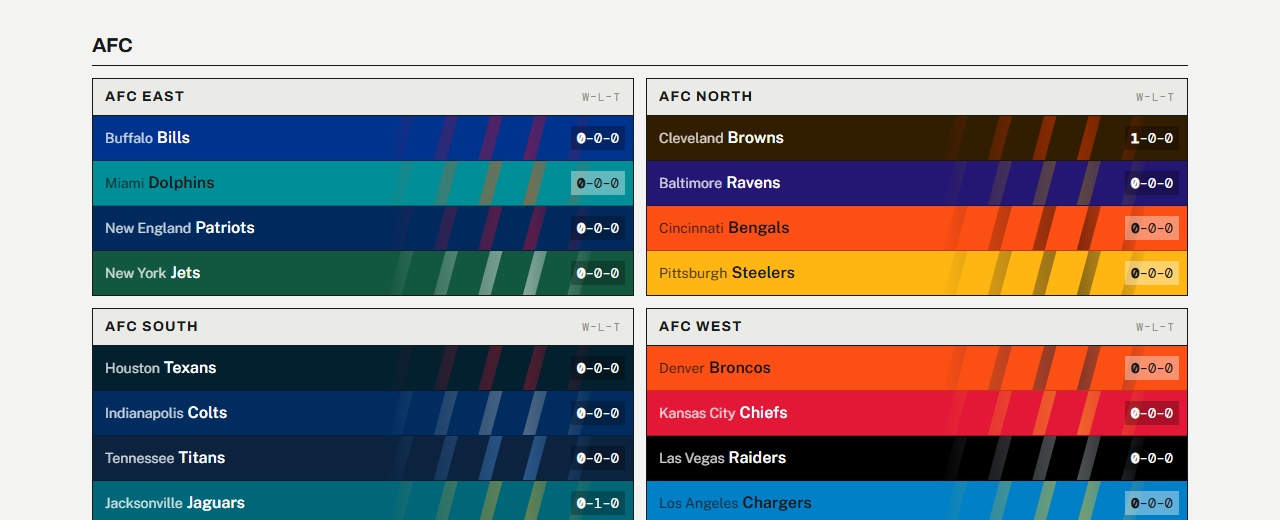The width and height of the screenshot is (1280, 520).
Task: Click the Bengals 0-0-0 record
Action: (1152, 228)
